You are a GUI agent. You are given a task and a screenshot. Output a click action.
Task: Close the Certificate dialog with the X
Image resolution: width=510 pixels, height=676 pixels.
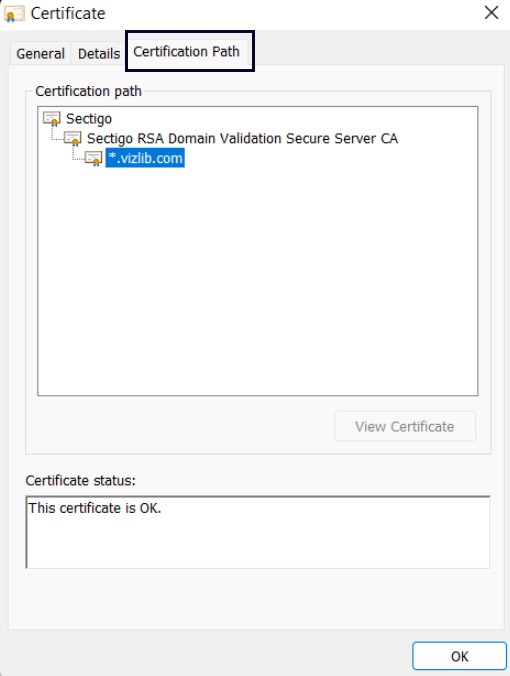tap(491, 13)
